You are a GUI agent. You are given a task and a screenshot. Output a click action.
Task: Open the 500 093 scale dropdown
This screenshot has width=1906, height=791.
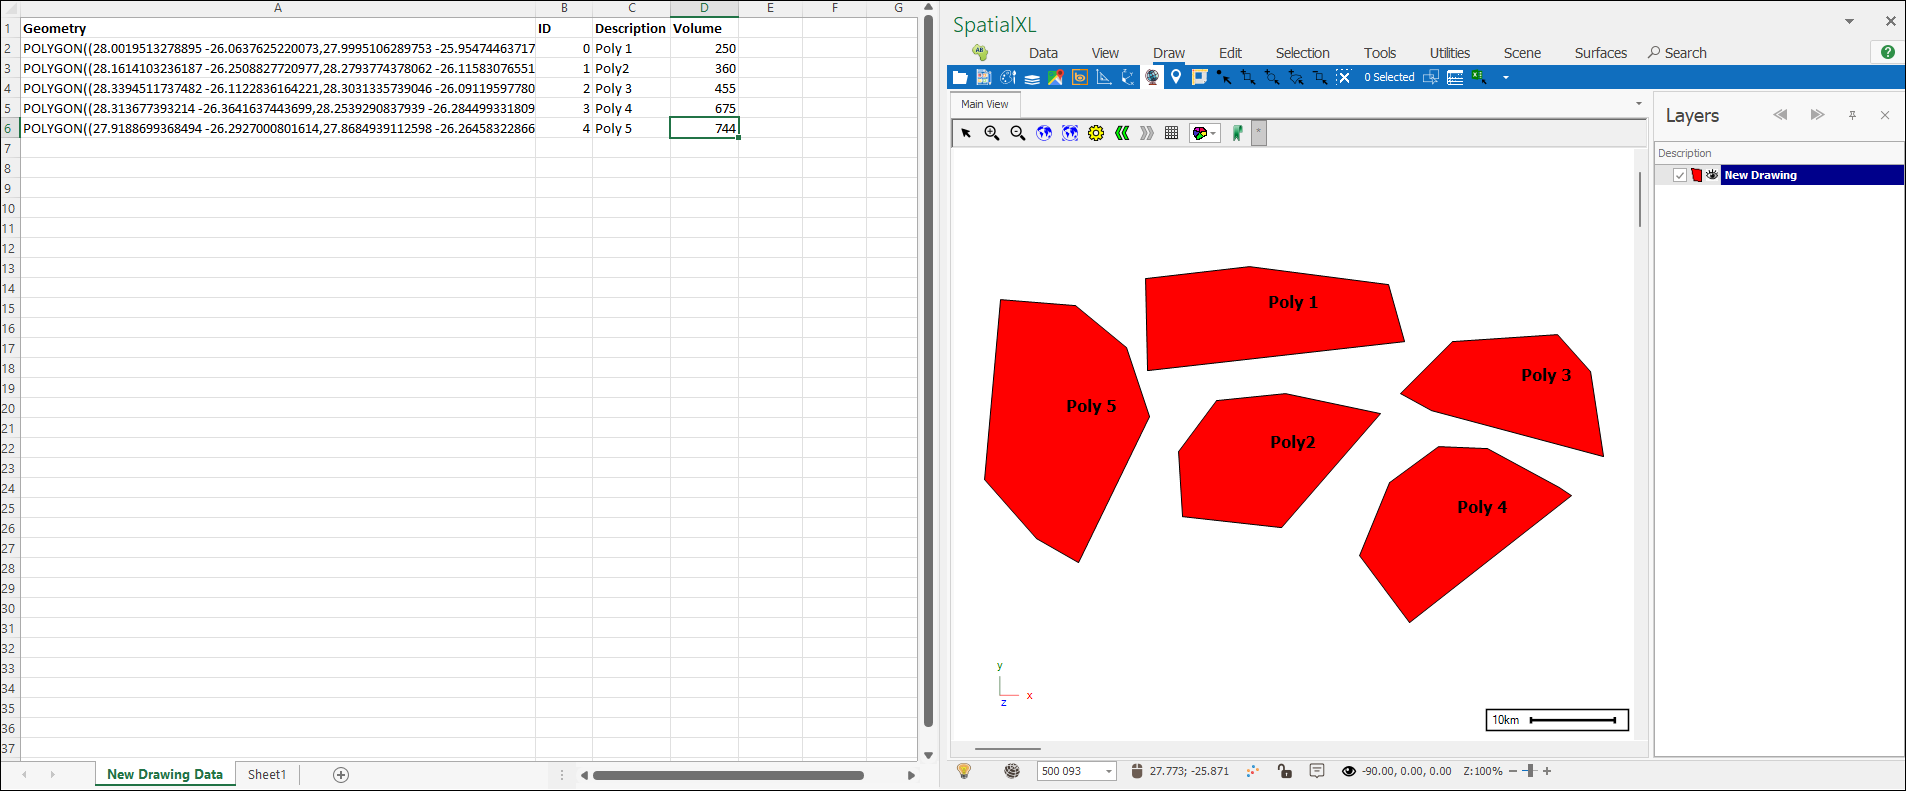[1108, 771]
